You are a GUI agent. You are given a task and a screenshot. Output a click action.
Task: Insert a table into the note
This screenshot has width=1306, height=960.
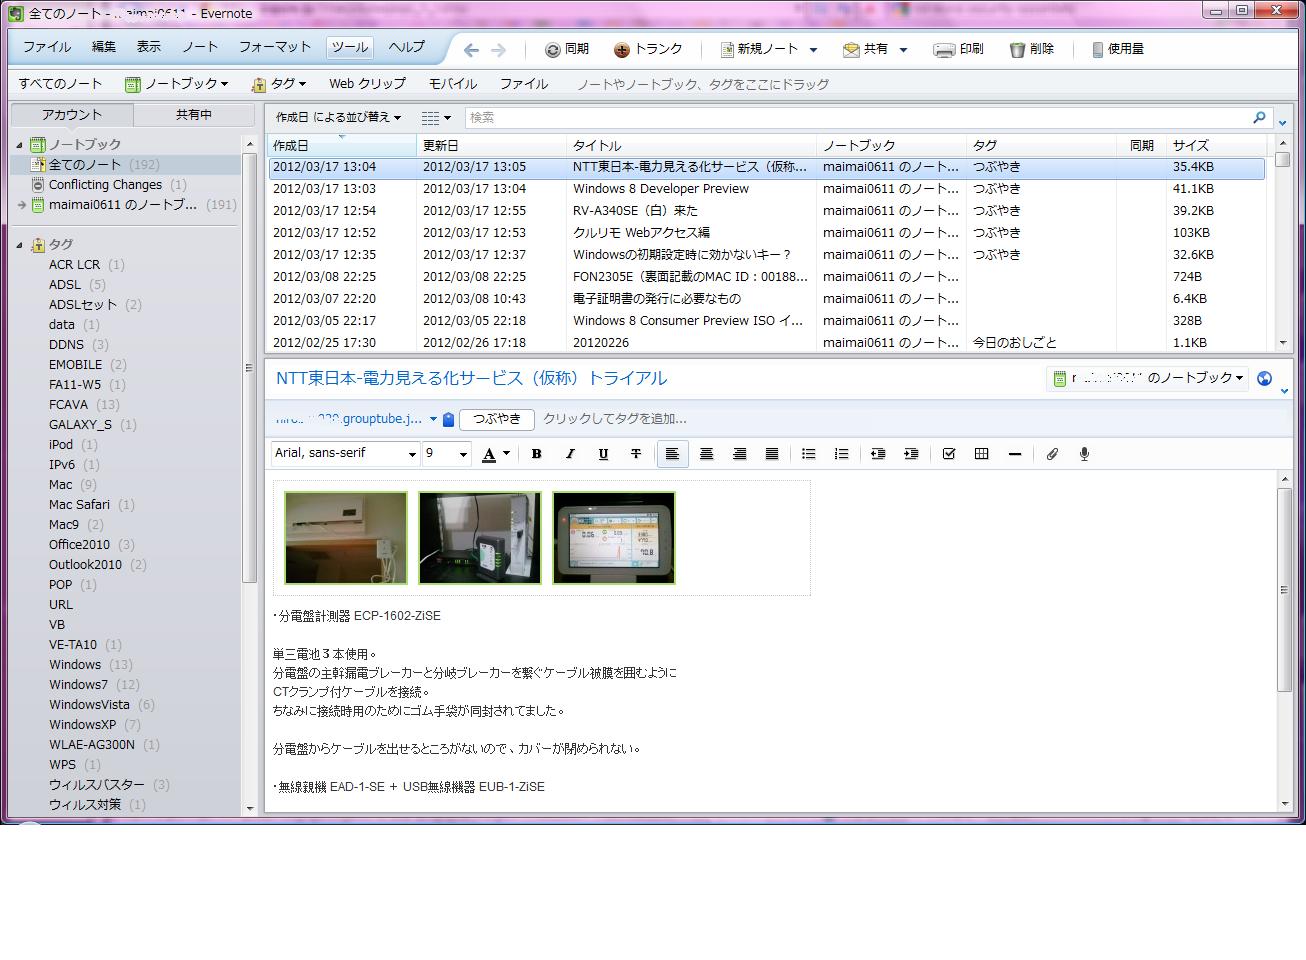pyautogui.click(x=981, y=454)
